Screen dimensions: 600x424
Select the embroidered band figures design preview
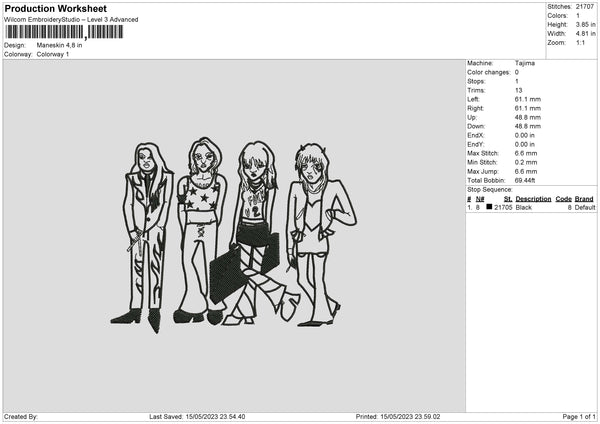pyautogui.click(x=234, y=235)
